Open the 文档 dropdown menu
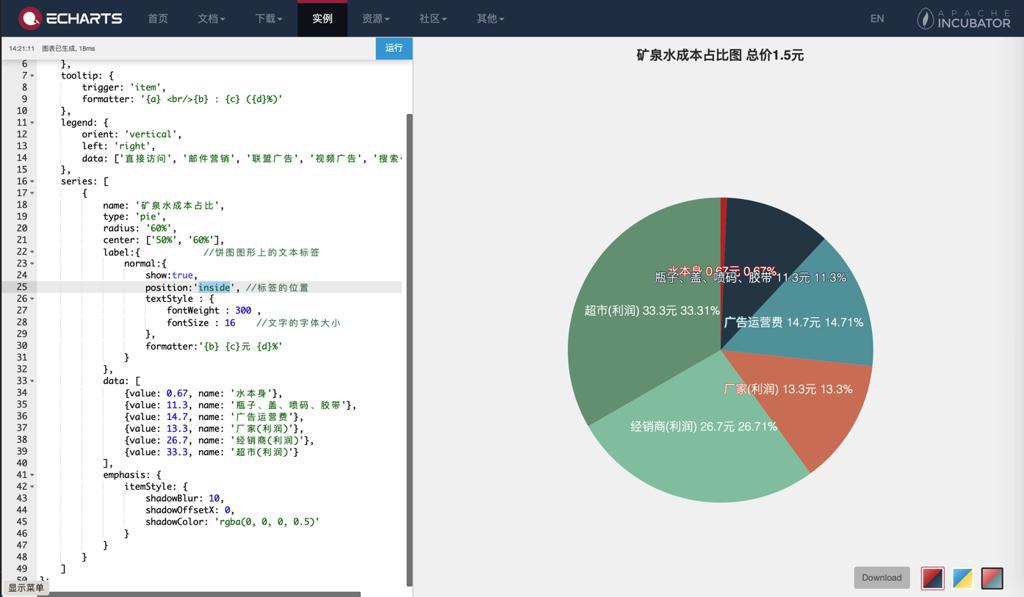1024x597 pixels. pos(211,18)
